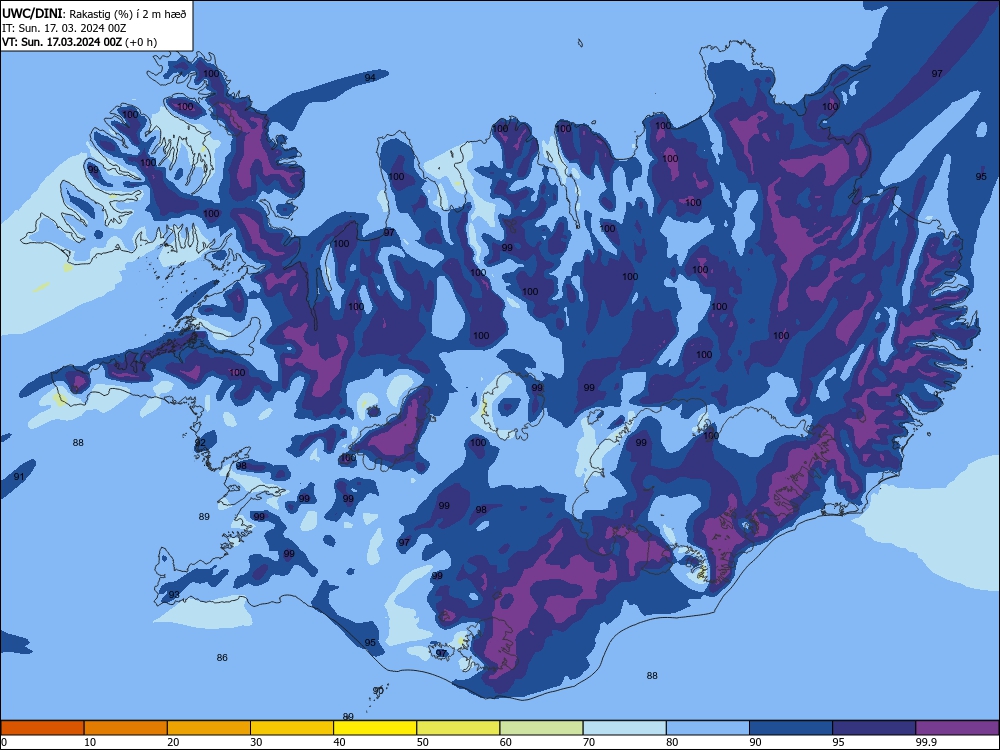Select the 10–20 orange legend swatch
Image resolution: width=1000 pixels, height=750 pixels.
pos(126,728)
